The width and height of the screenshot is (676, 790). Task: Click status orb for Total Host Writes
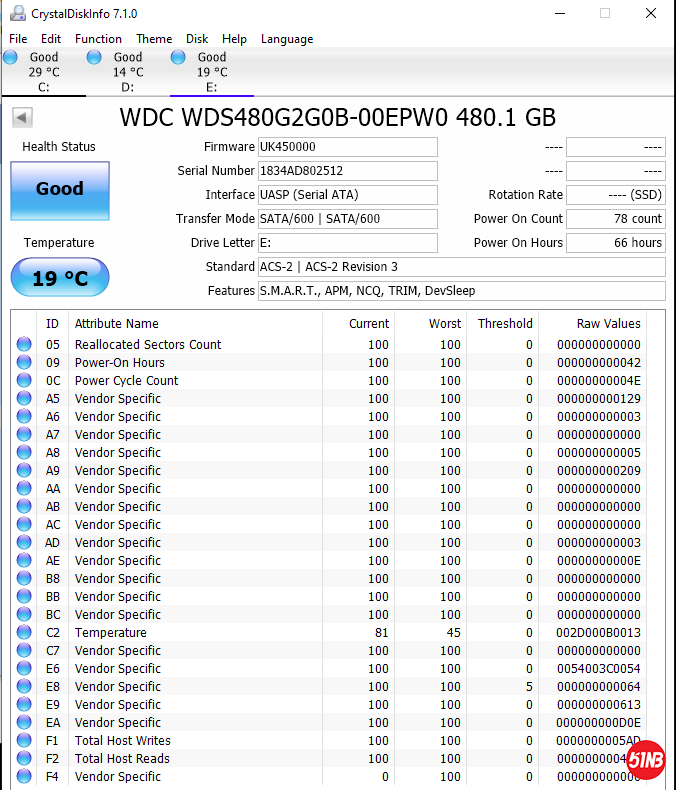coord(24,741)
